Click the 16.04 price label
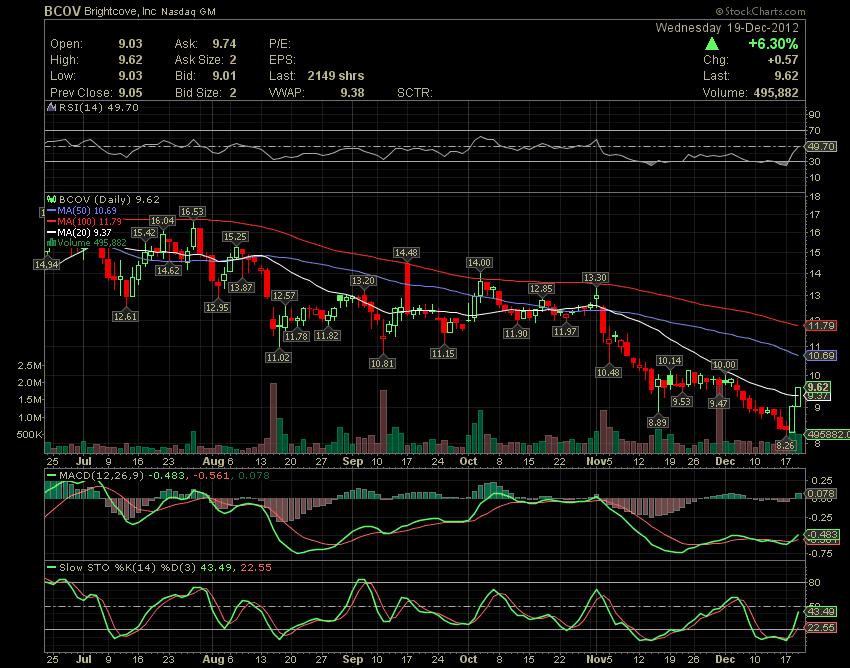The width and height of the screenshot is (850, 668). coord(162,220)
